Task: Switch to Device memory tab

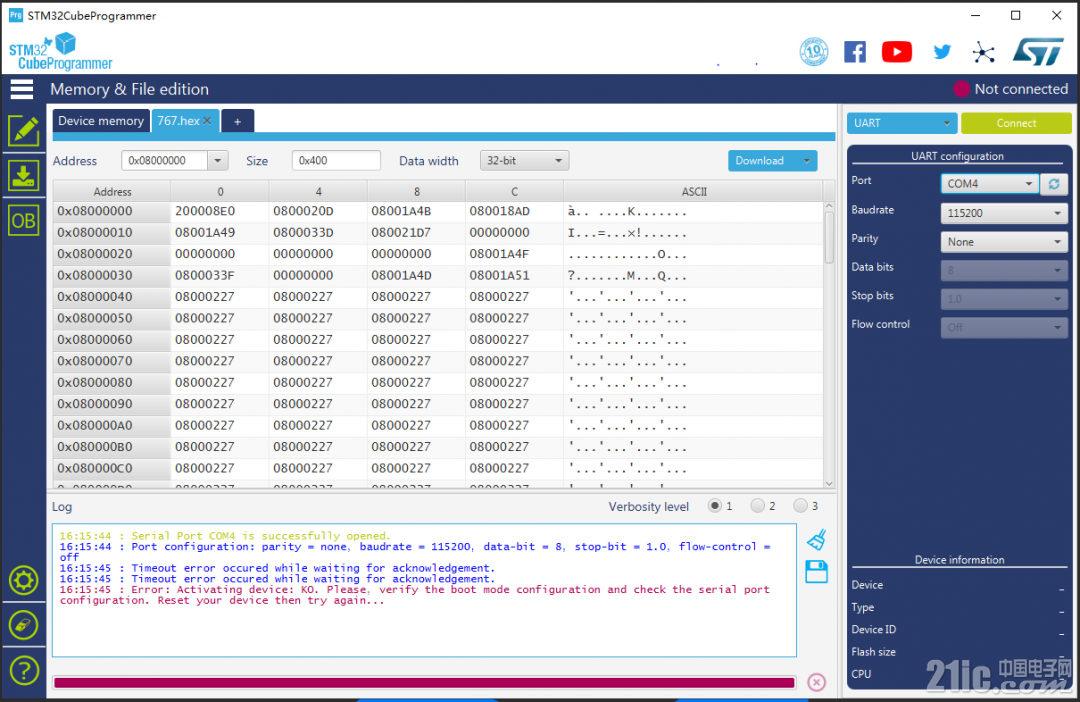Action: (x=101, y=121)
